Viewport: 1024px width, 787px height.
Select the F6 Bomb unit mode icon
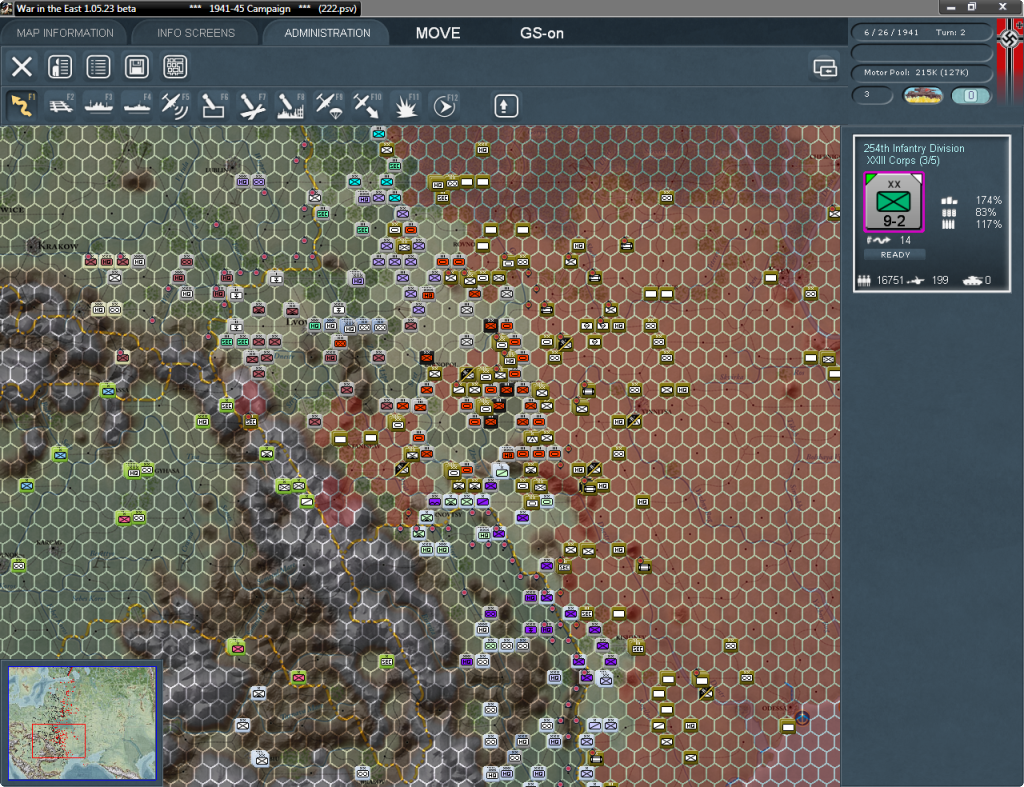214,106
